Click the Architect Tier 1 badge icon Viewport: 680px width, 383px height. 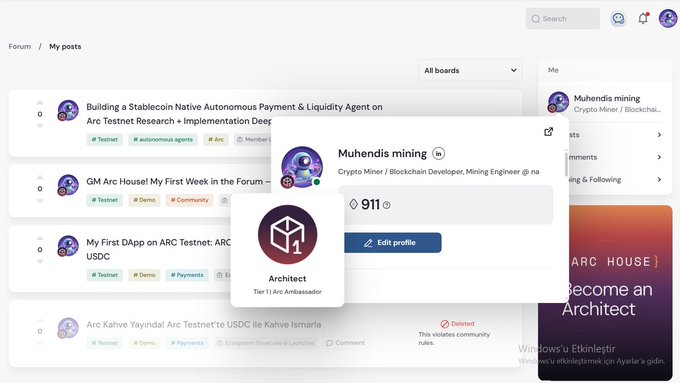click(288, 235)
